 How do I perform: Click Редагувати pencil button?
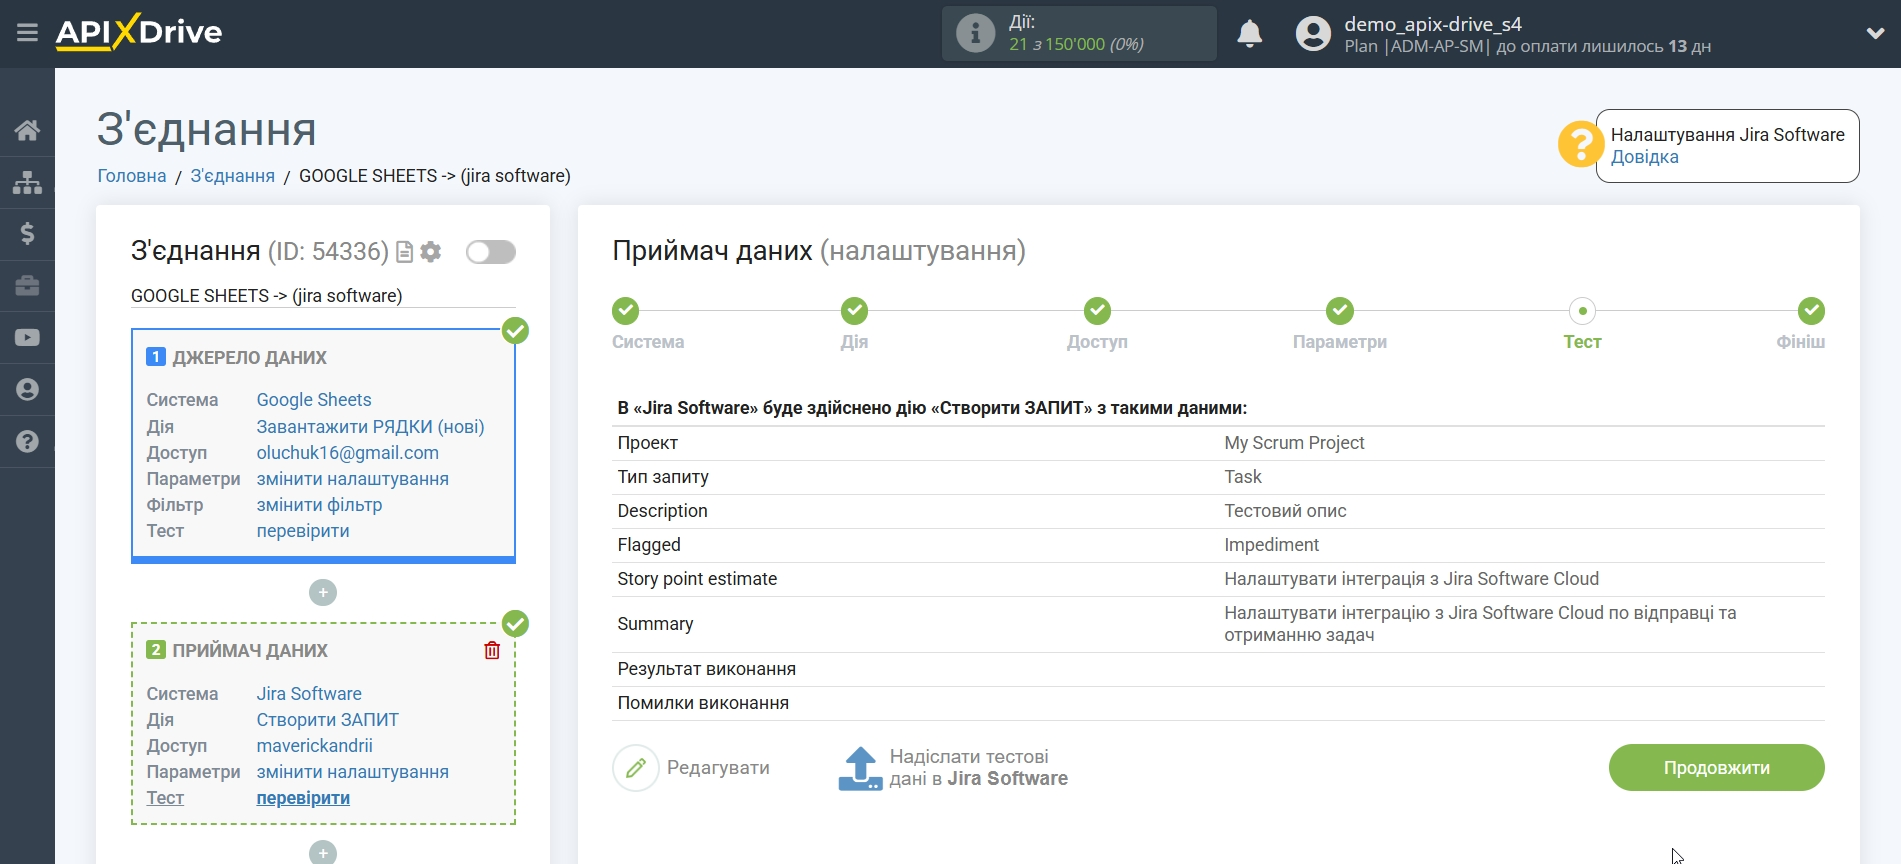coord(691,768)
